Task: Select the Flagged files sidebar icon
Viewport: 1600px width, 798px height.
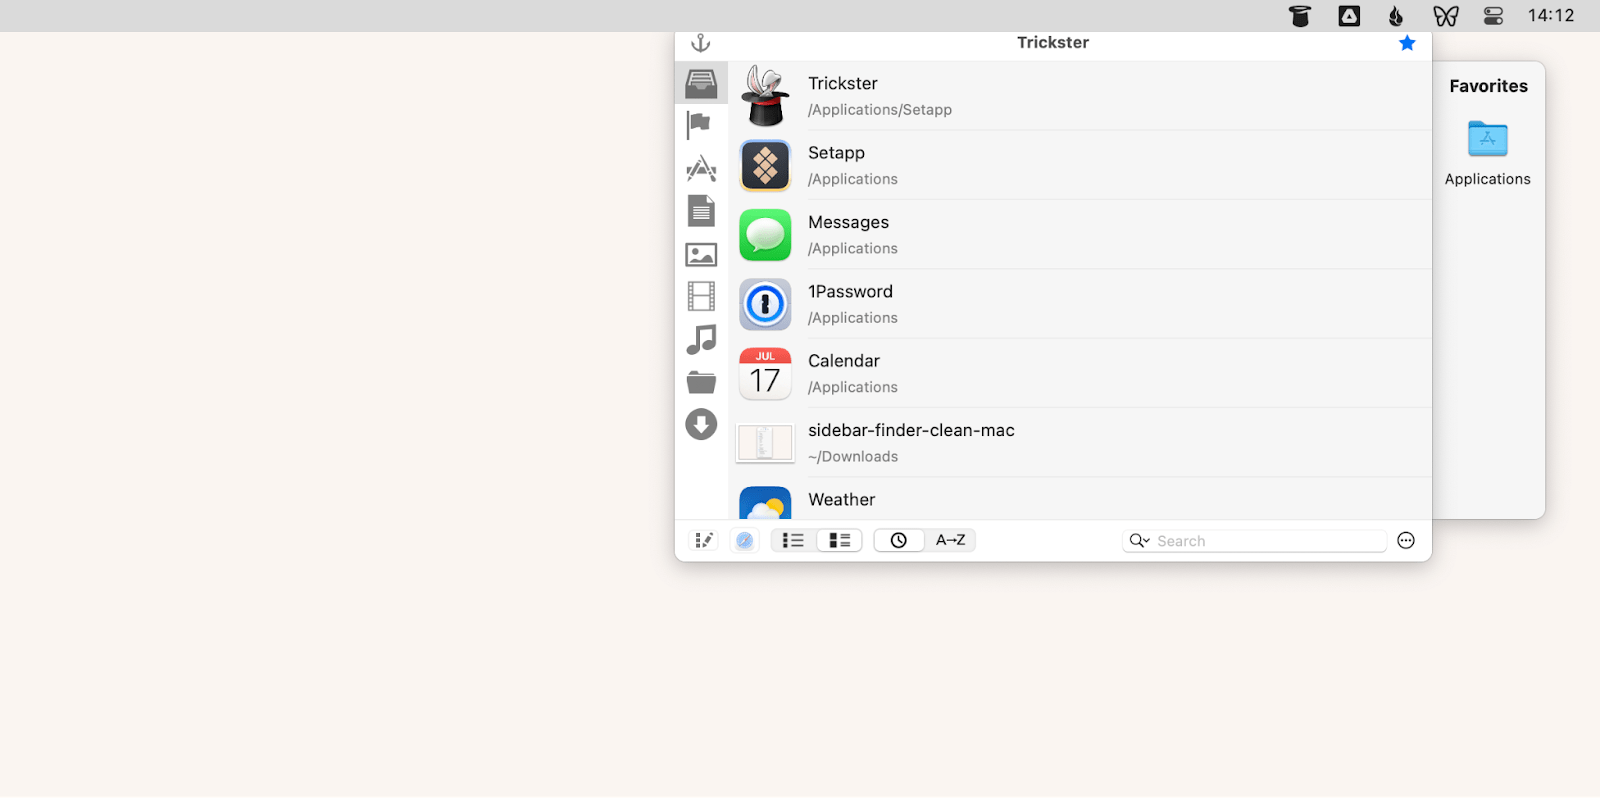Action: [x=699, y=125]
